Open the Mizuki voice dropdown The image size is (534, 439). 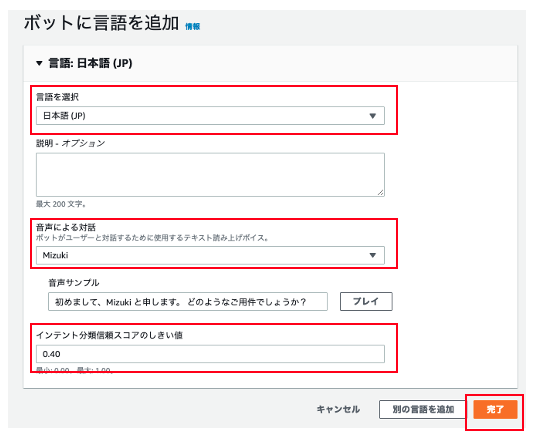pos(210,255)
